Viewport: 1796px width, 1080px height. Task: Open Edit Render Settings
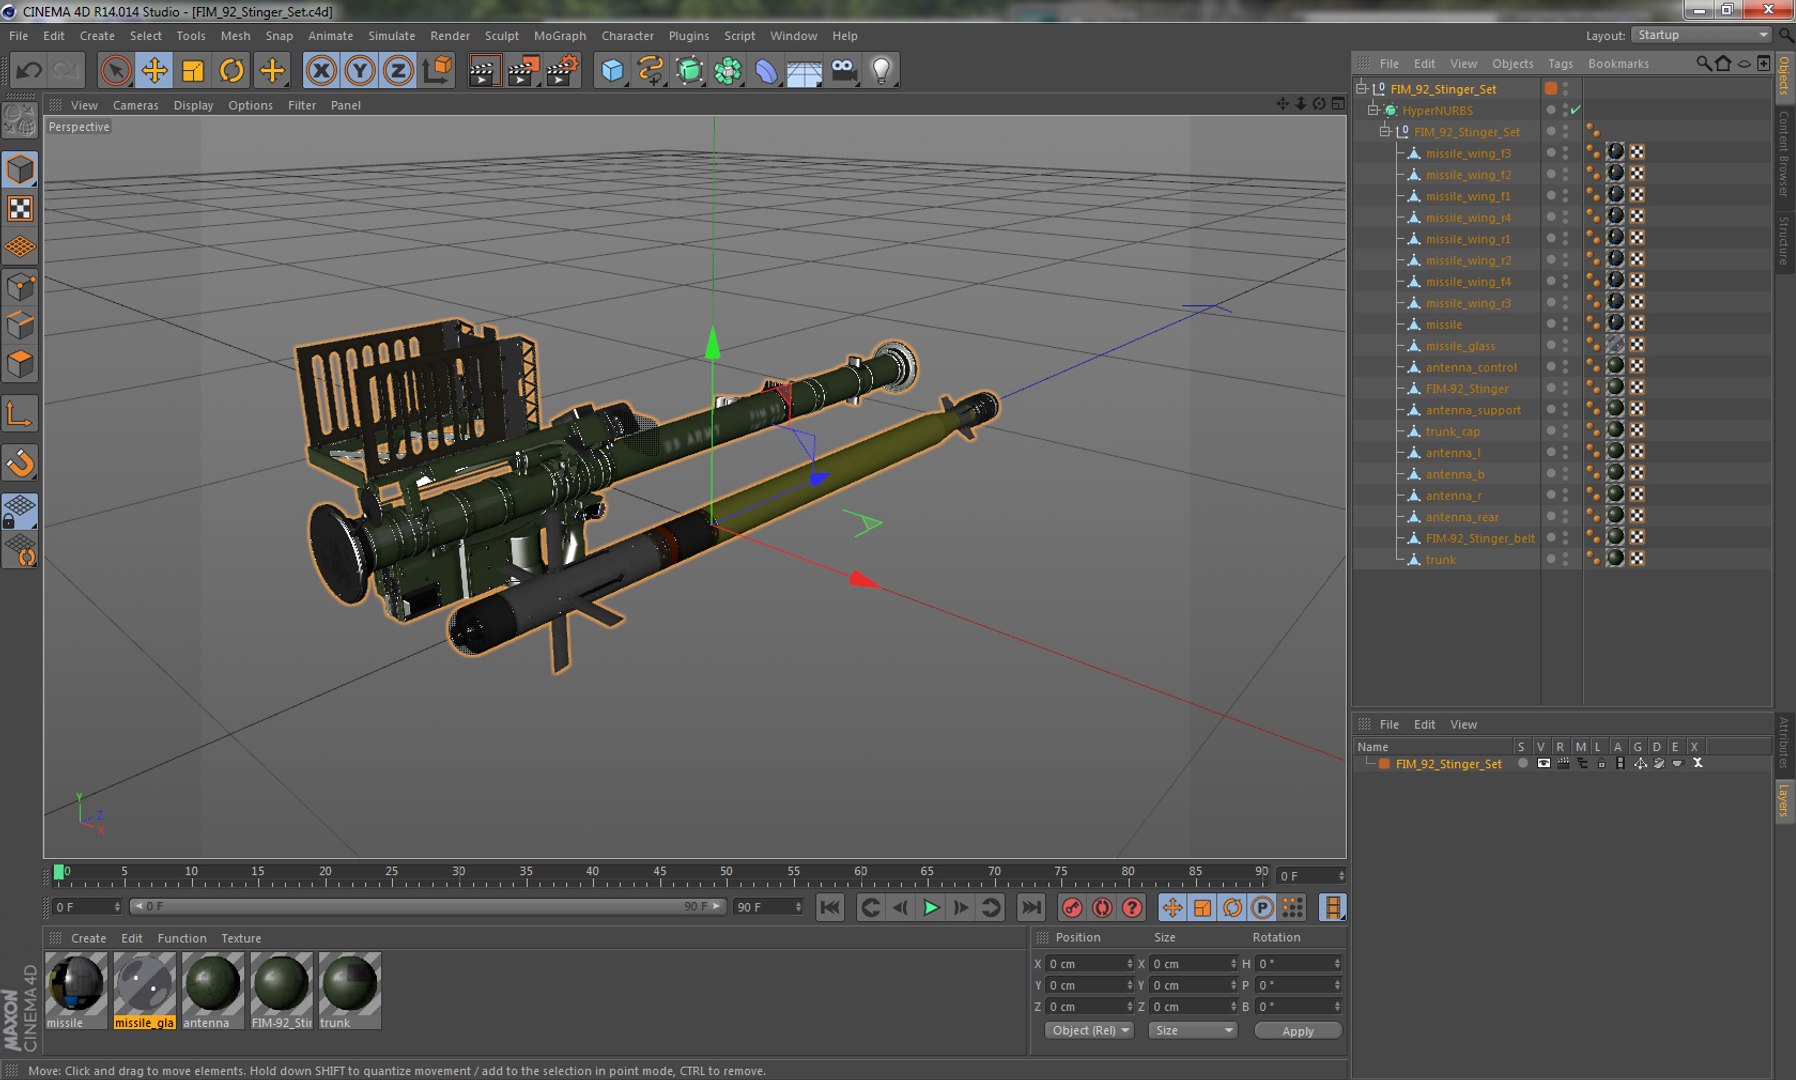coord(562,70)
